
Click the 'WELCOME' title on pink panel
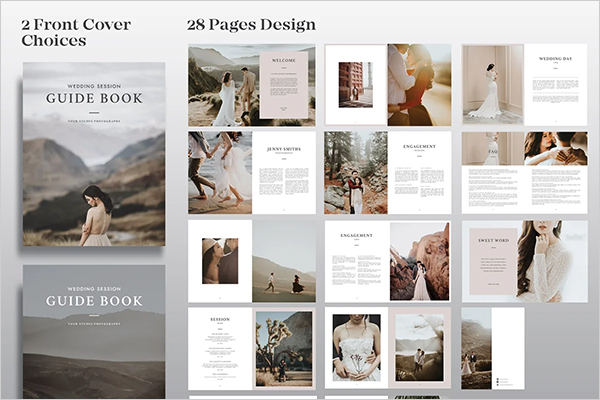point(284,60)
